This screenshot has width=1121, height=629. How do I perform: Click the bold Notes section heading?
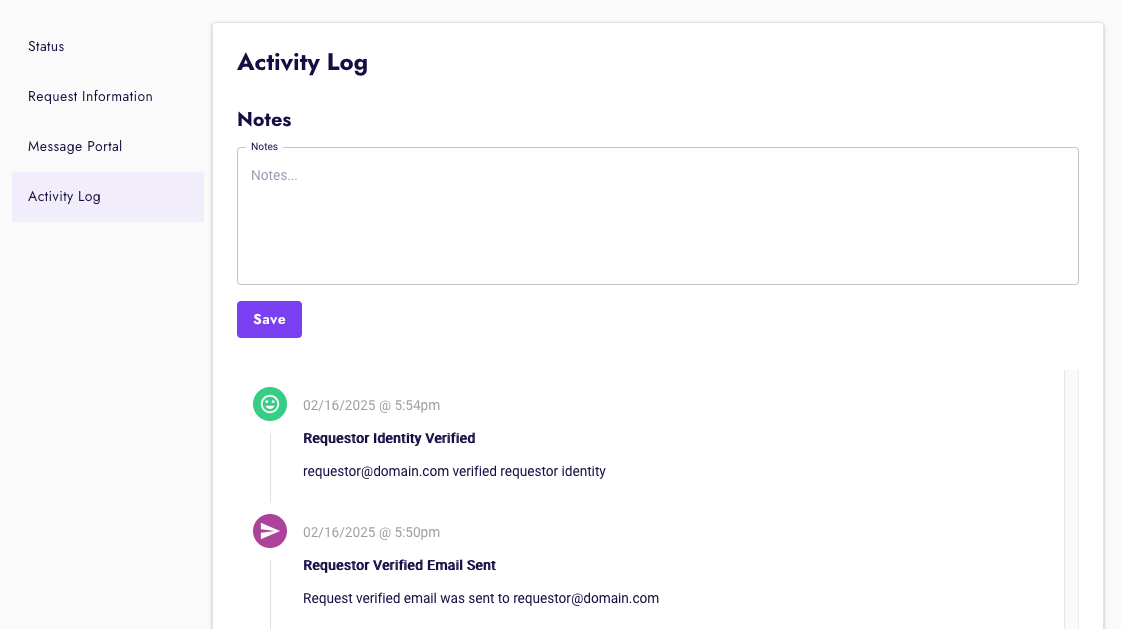[264, 120]
